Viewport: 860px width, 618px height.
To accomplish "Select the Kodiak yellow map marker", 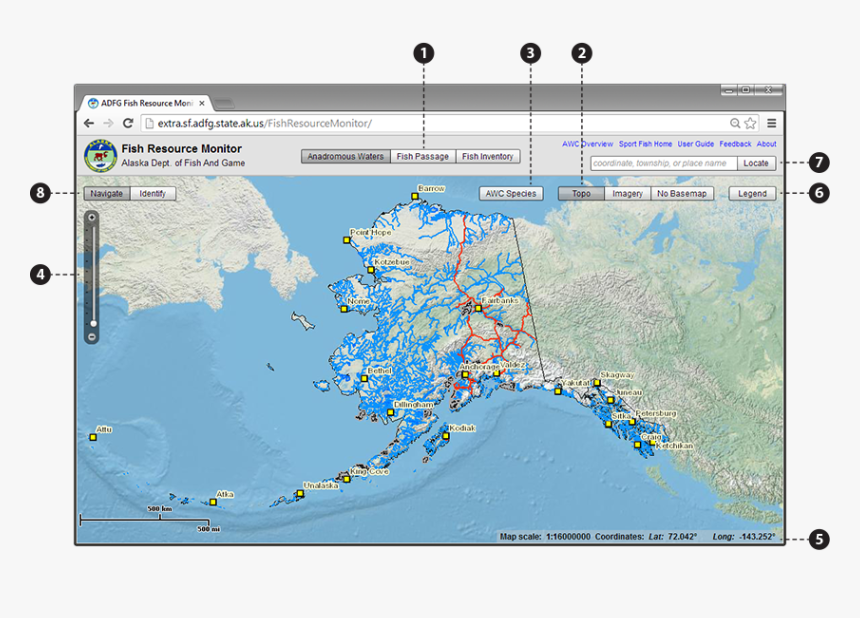I will point(446,435).
